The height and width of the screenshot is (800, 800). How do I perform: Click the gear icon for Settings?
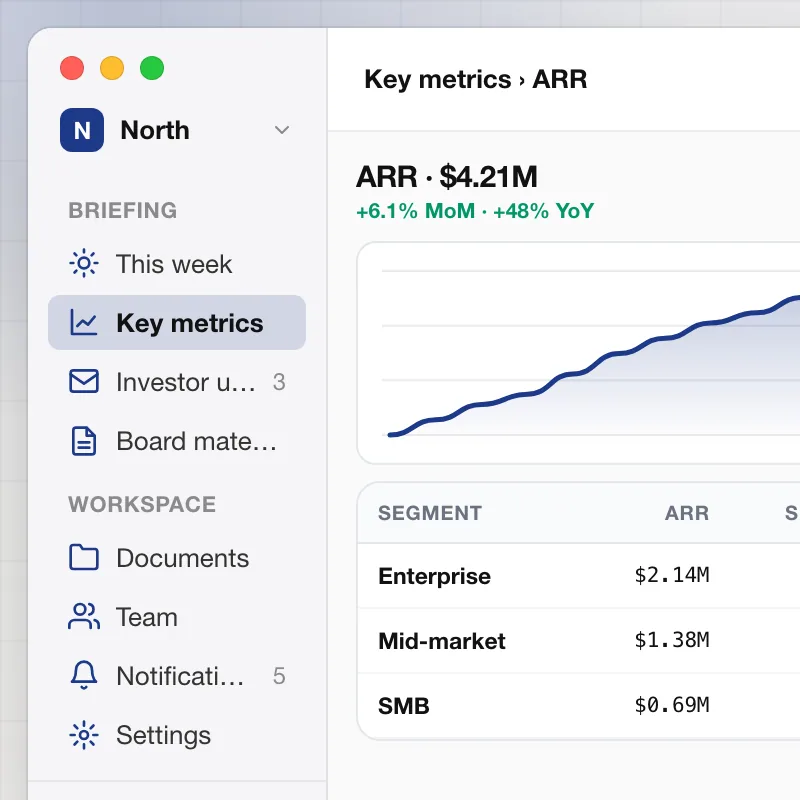coord(84,735)
